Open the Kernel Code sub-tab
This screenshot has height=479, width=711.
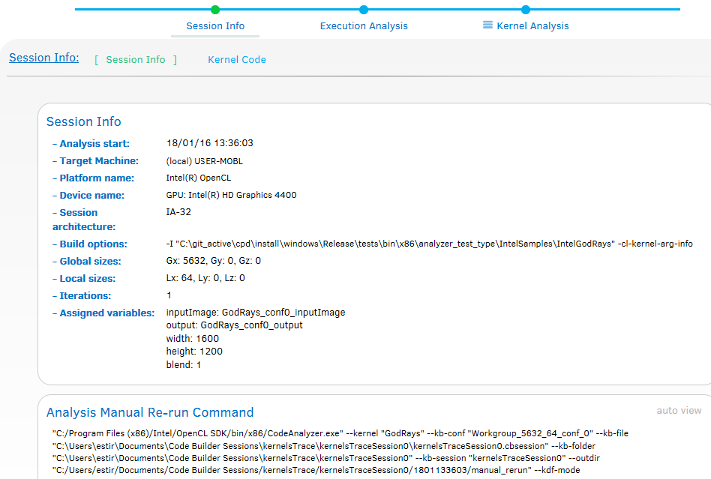pyautogui.click(x=237, y=60)
